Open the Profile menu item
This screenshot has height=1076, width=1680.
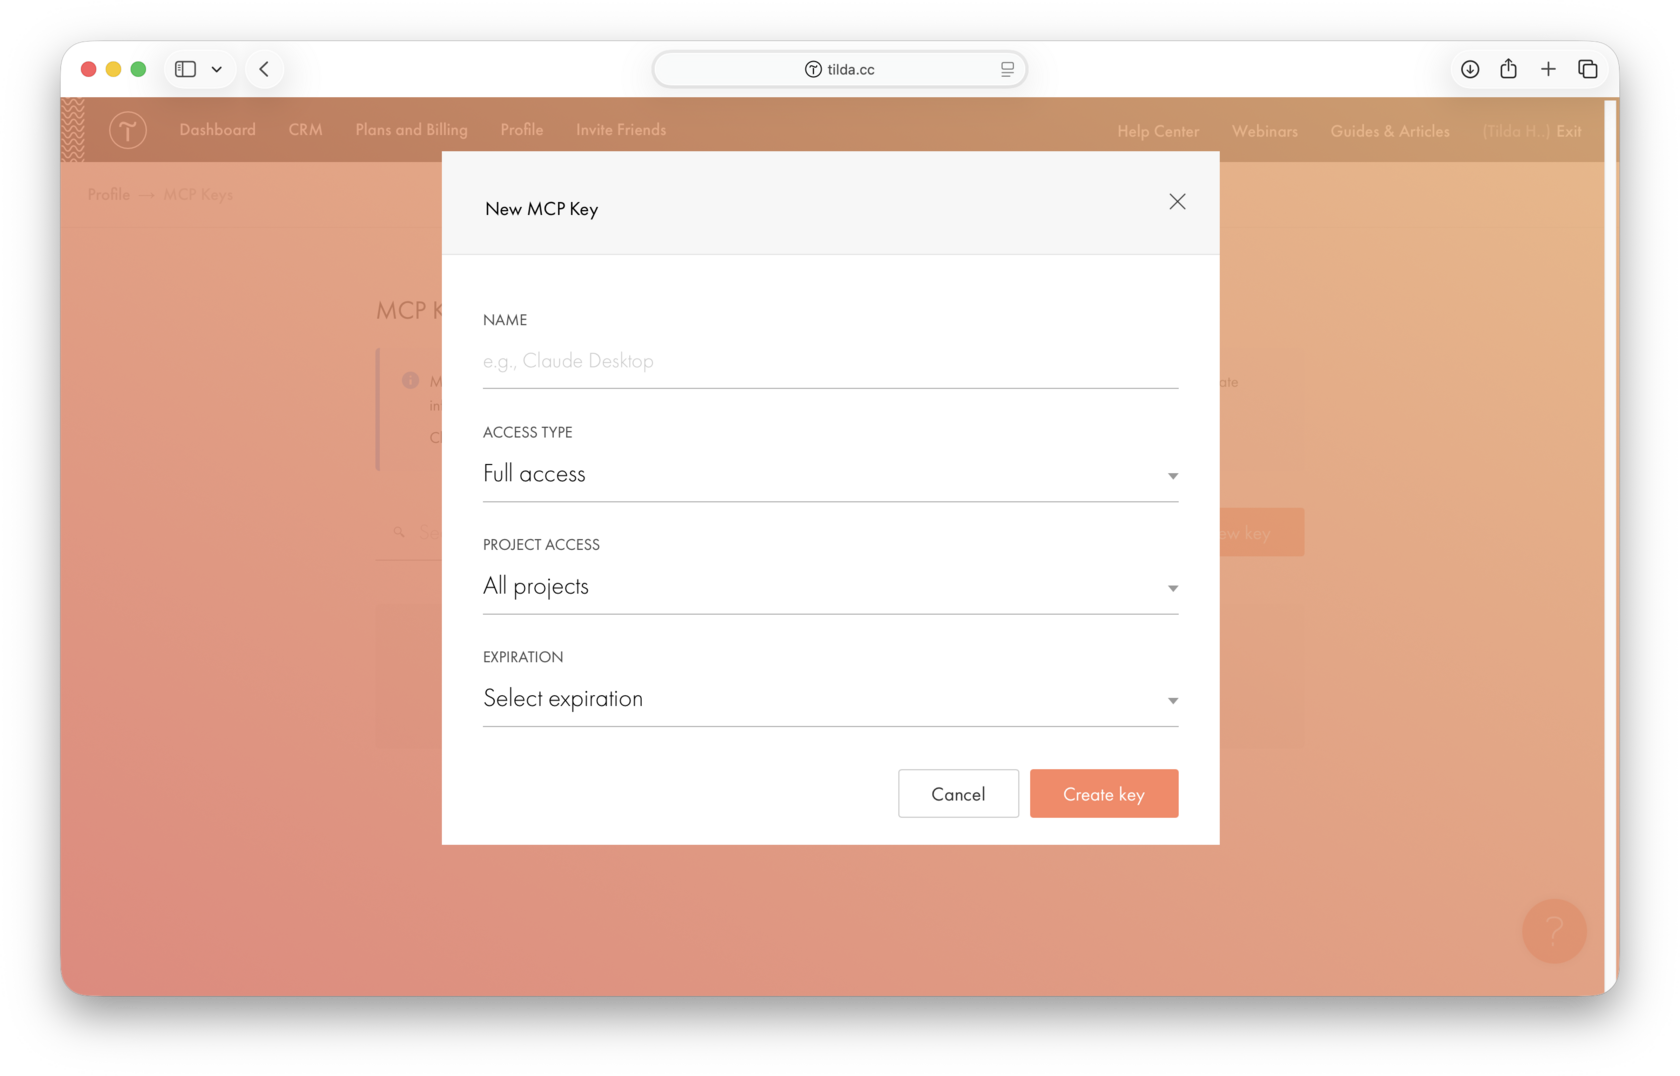[x=522, y=130]
